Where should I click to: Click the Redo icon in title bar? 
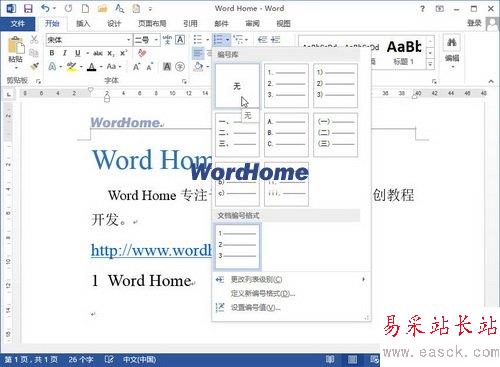[68, 9]
